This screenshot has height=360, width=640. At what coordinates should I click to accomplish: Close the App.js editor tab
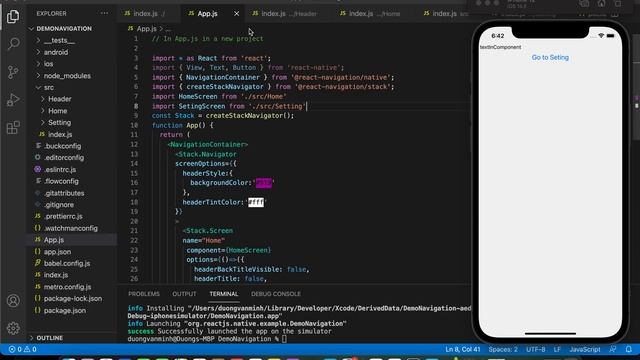click(x=236, y=14)
